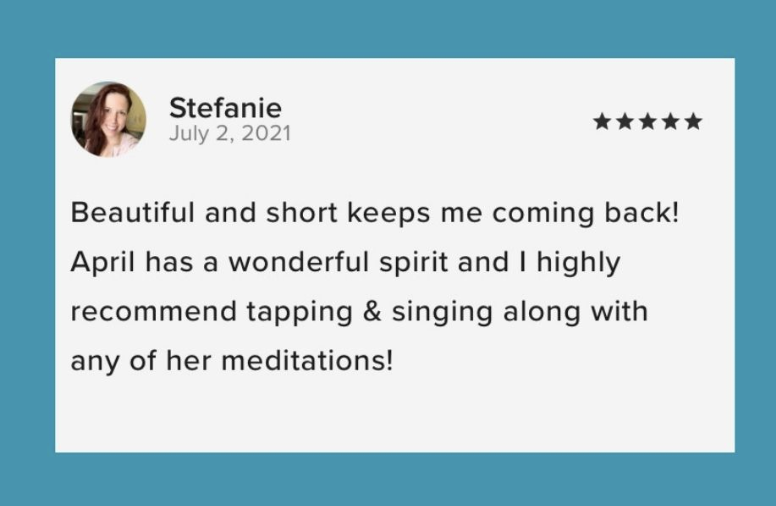The height and width of the screenshot is (506, 776).
Task: Choose the fourth rating star
Action: pyautogui.click(x=671, y=121)
